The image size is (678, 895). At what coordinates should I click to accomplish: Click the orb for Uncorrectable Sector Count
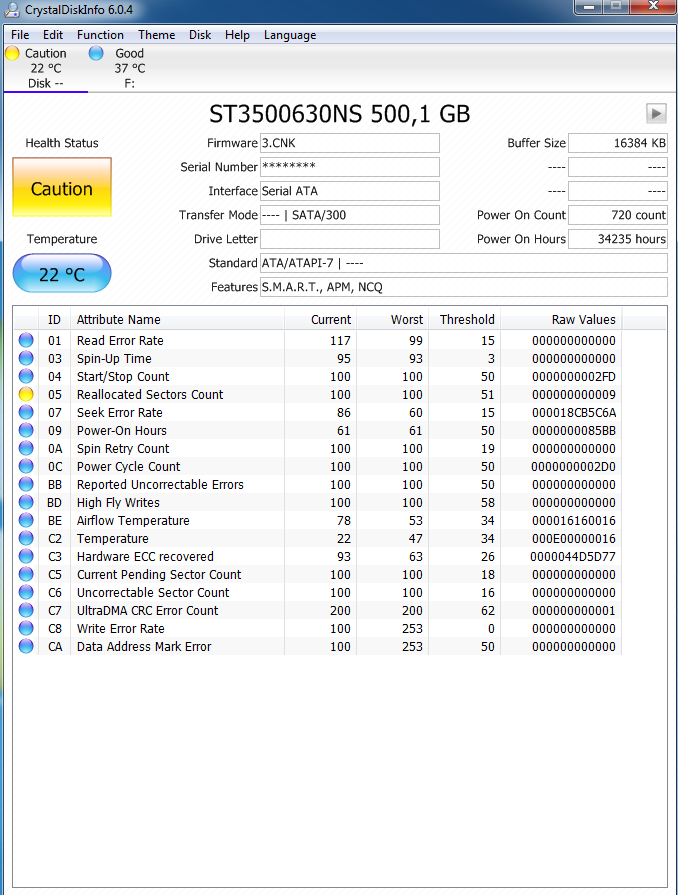click(x=26, y=592)
